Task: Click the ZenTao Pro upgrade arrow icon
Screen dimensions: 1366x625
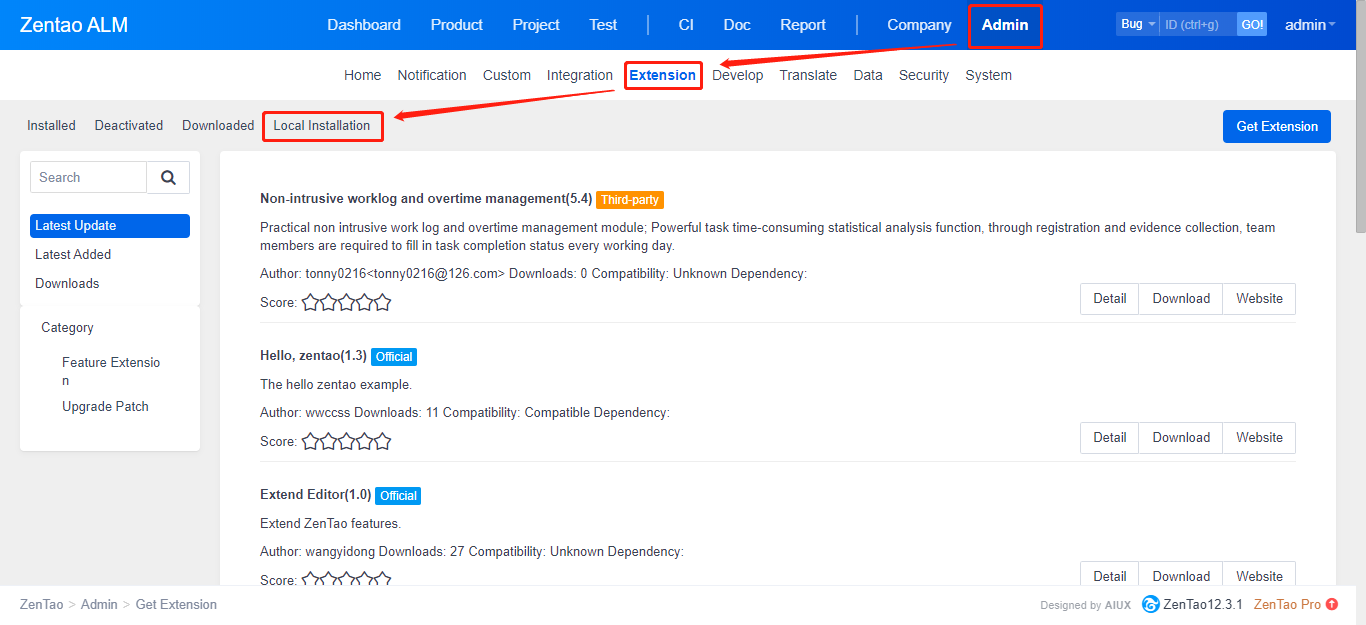Action: coord(1332,605)
